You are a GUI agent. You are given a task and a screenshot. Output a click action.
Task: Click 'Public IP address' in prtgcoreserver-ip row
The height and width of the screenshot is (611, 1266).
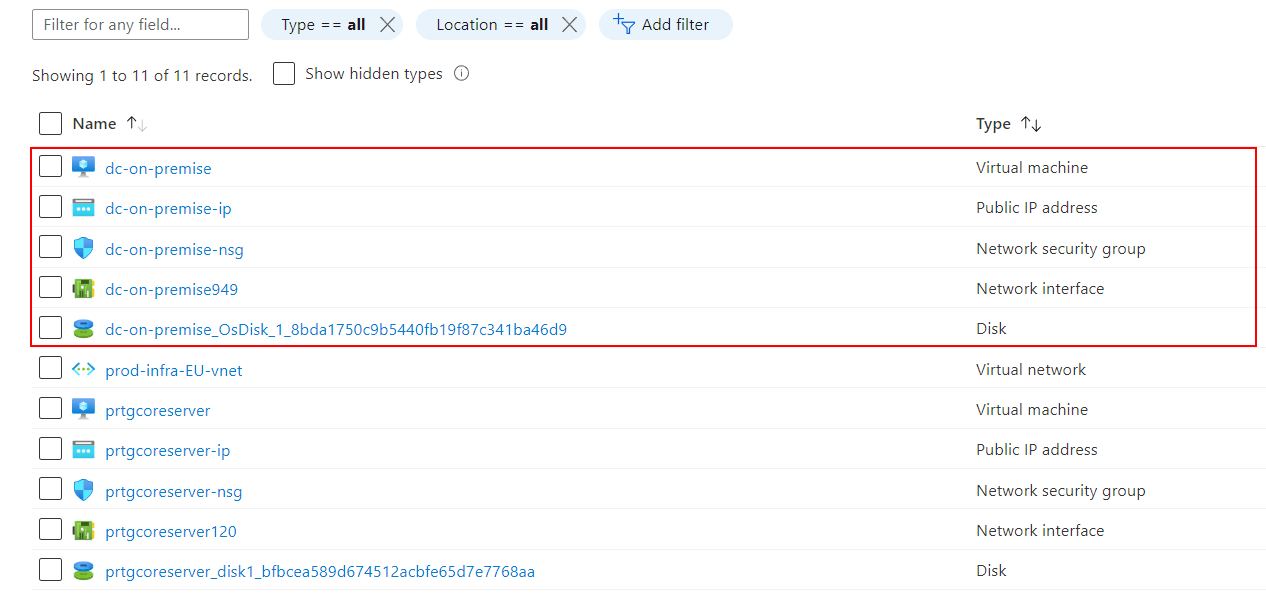coord(1037,449)
